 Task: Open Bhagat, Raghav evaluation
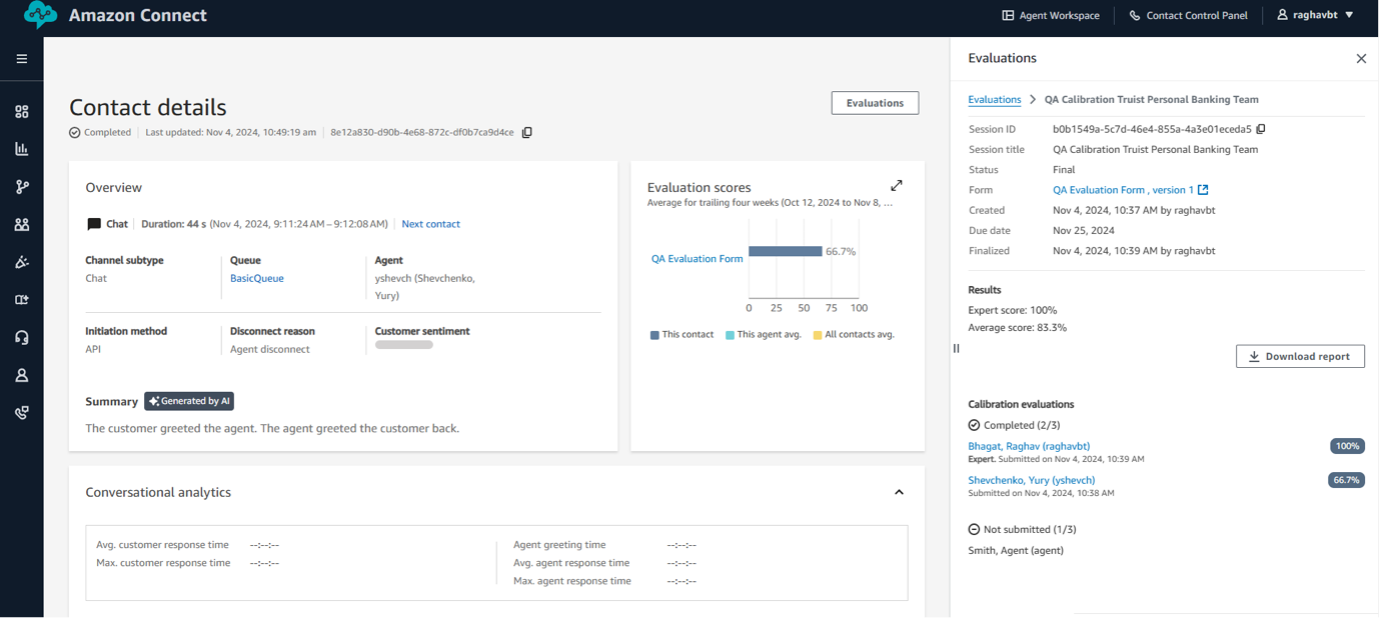click(x=1029, y=446)
